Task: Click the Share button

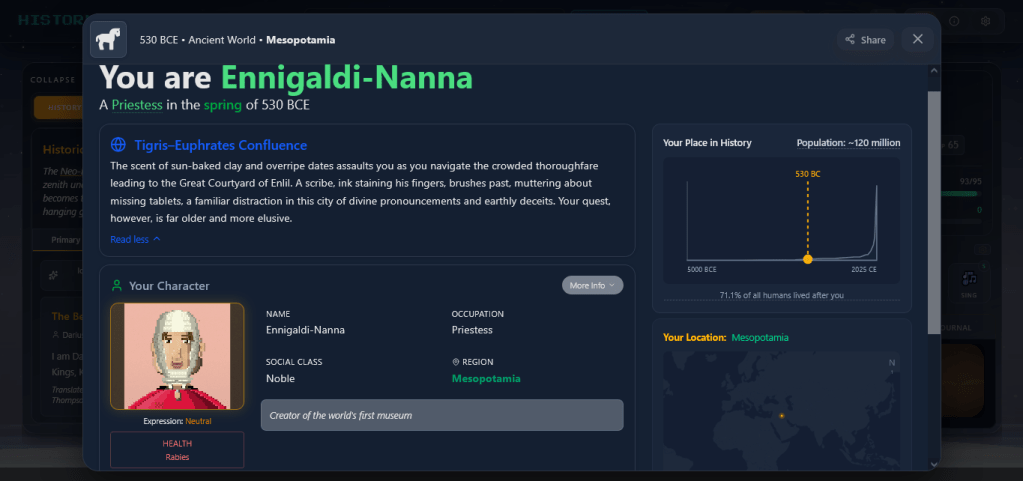Action: point(865,40)
